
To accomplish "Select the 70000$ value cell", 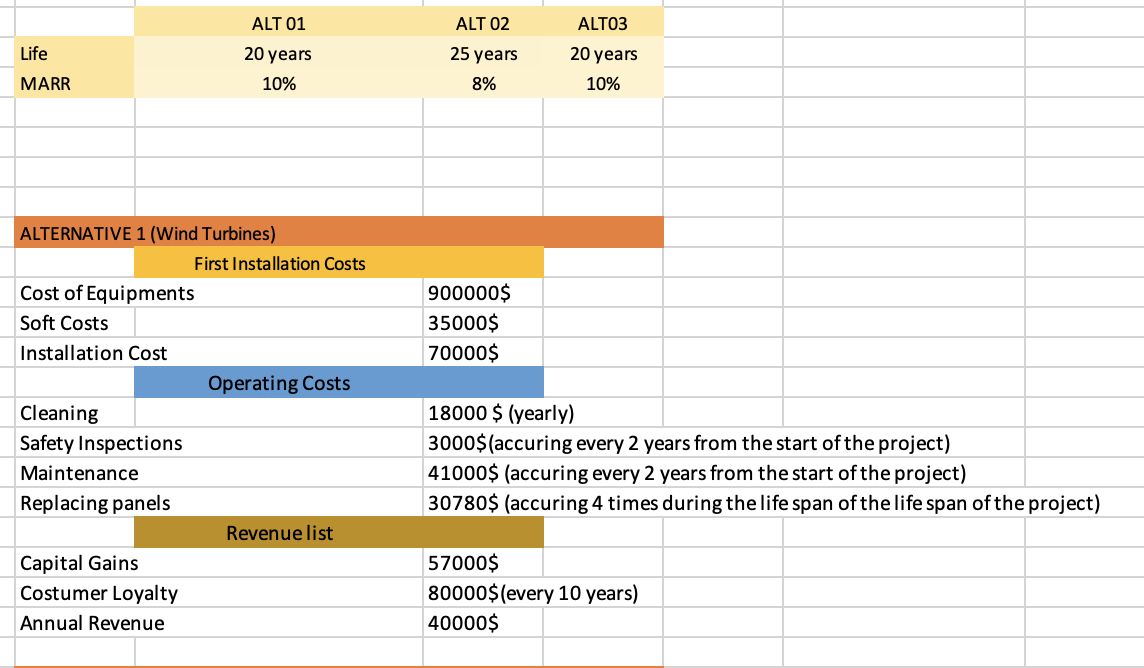I will click(483, 352).
